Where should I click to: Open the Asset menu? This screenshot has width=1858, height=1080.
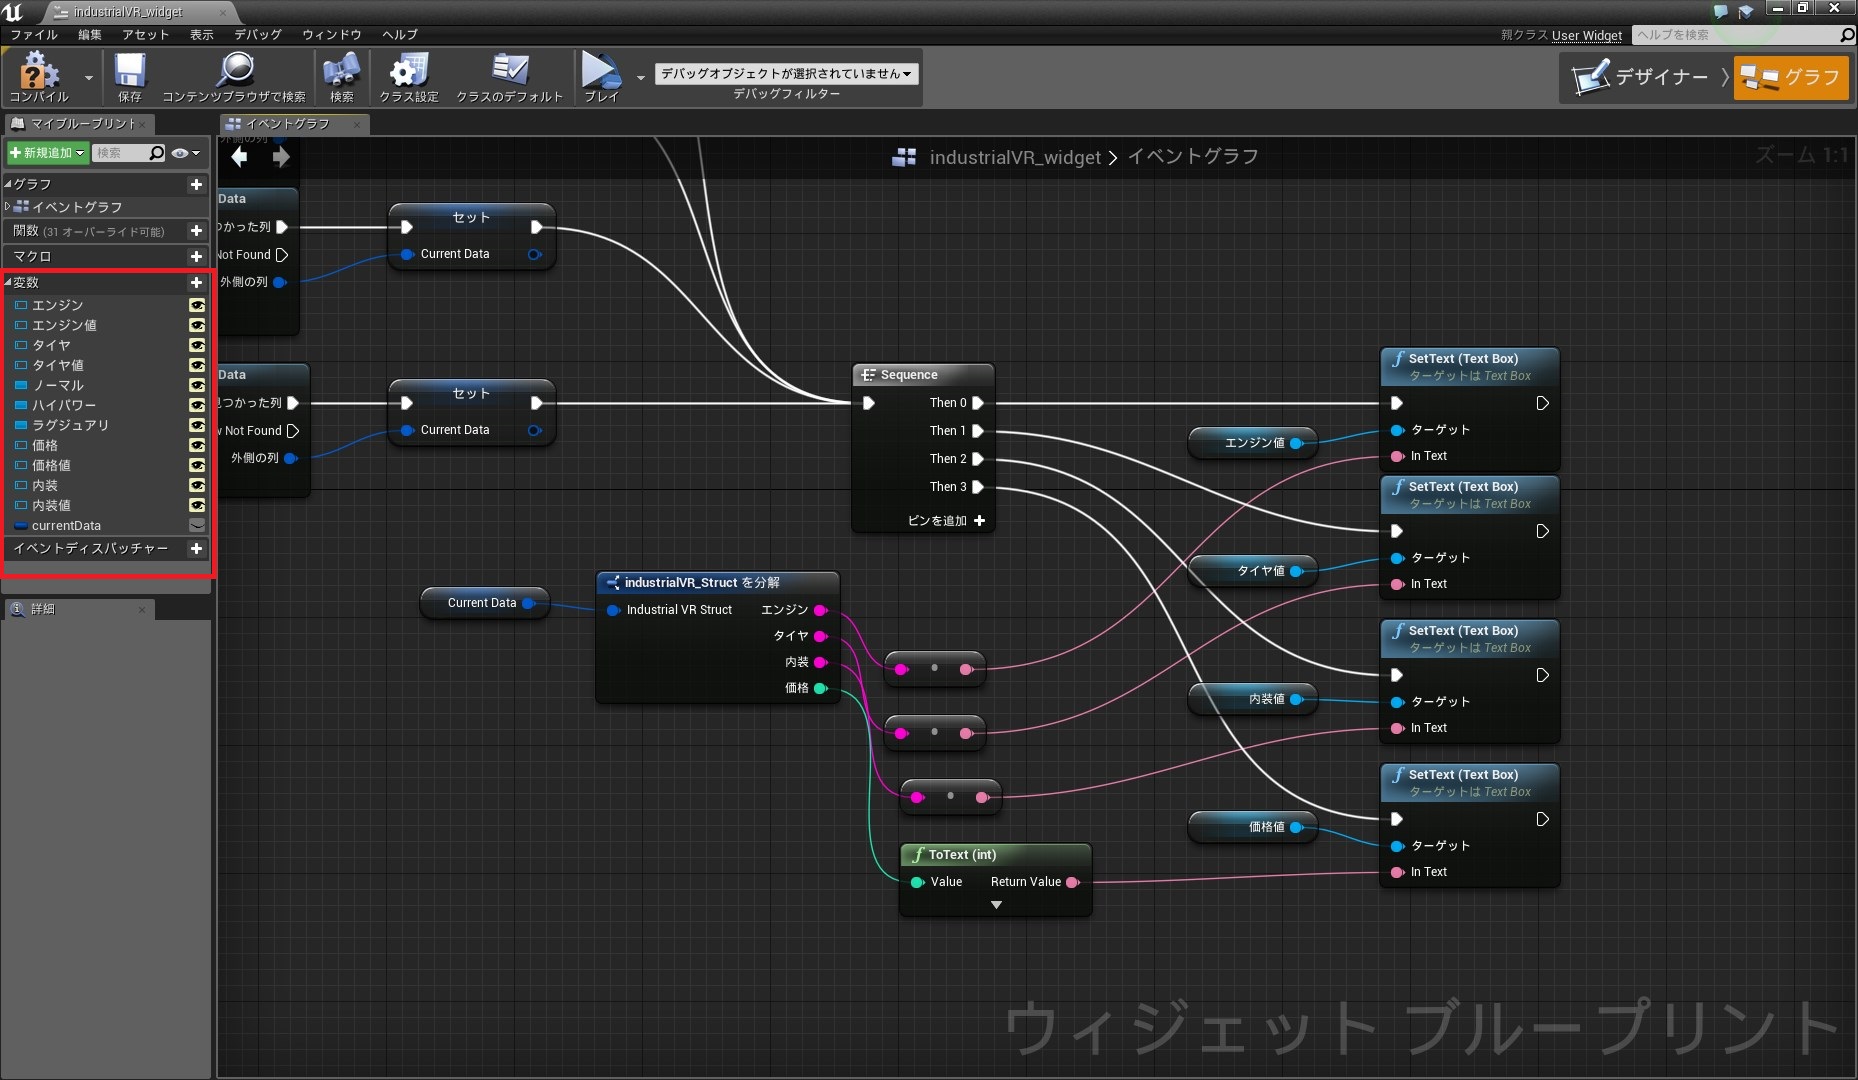(146, 34)
